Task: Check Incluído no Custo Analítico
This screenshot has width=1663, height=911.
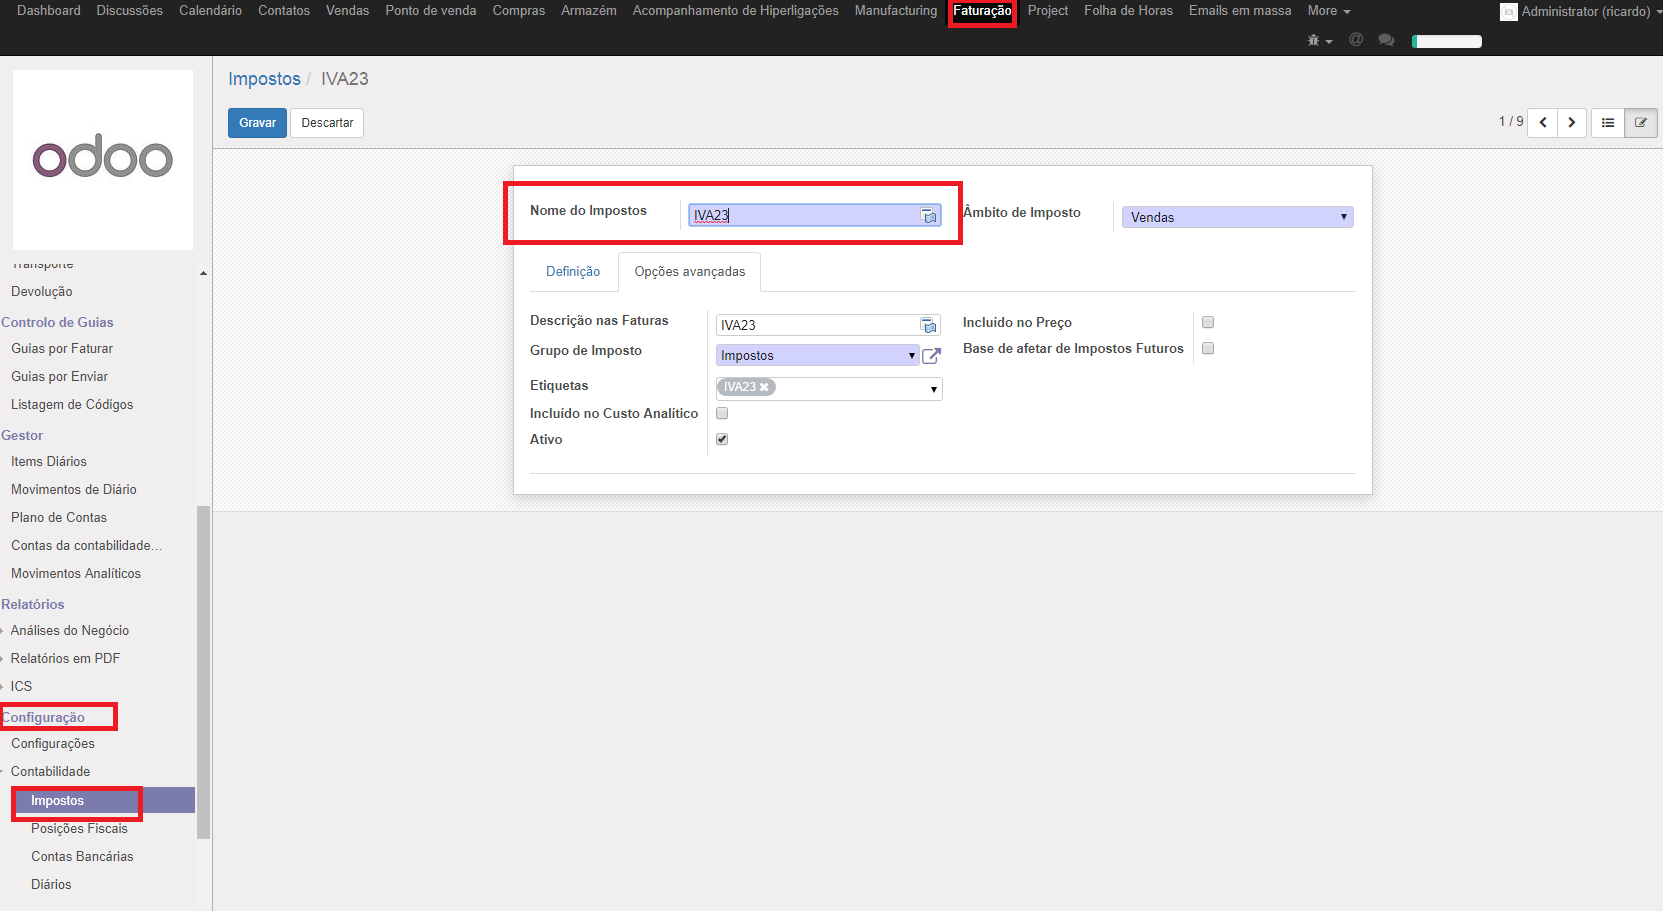Action: [722, 413]
